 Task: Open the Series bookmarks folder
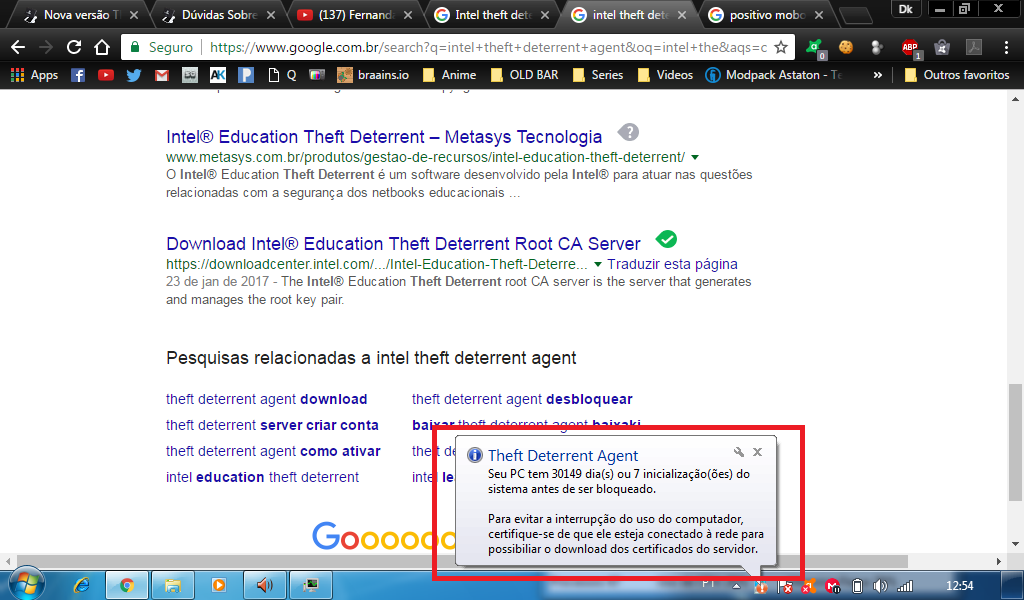(598, 75)
